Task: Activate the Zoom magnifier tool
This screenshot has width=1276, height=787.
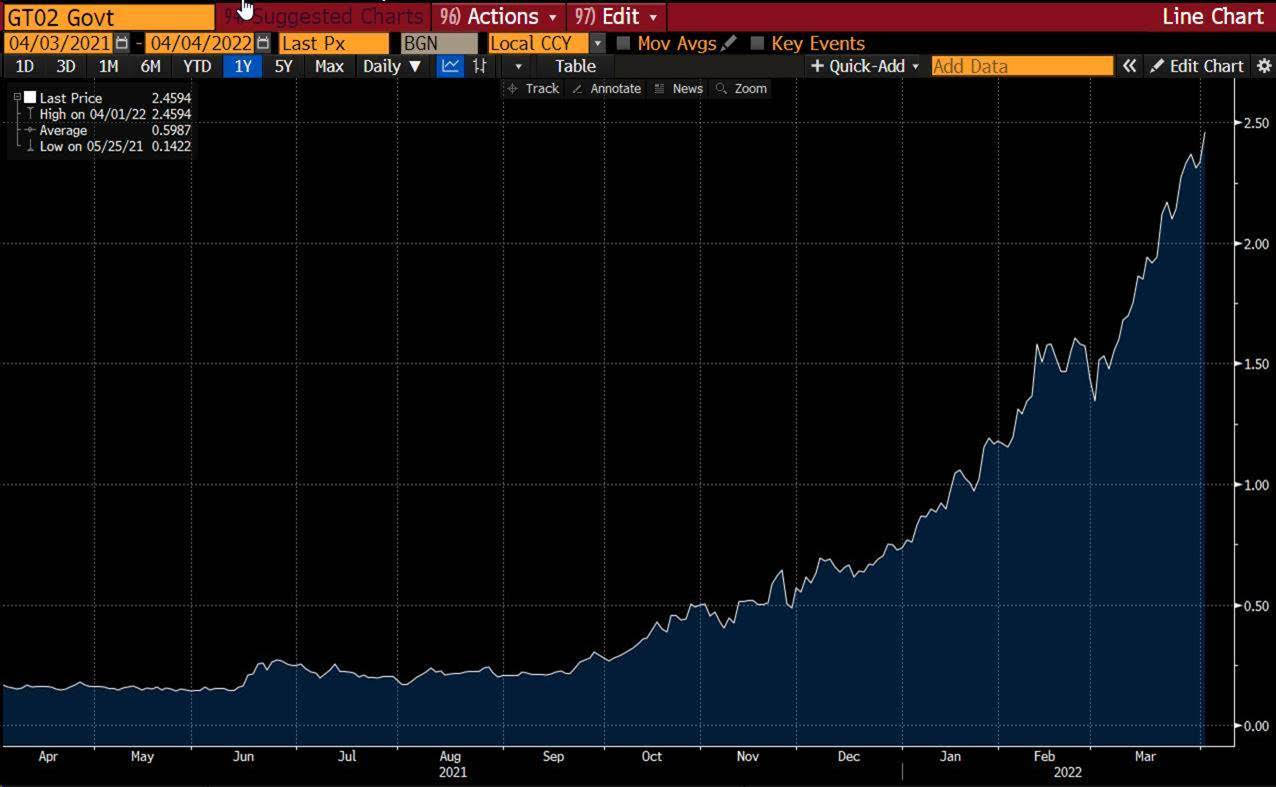Action: click(x=741, y=88)
